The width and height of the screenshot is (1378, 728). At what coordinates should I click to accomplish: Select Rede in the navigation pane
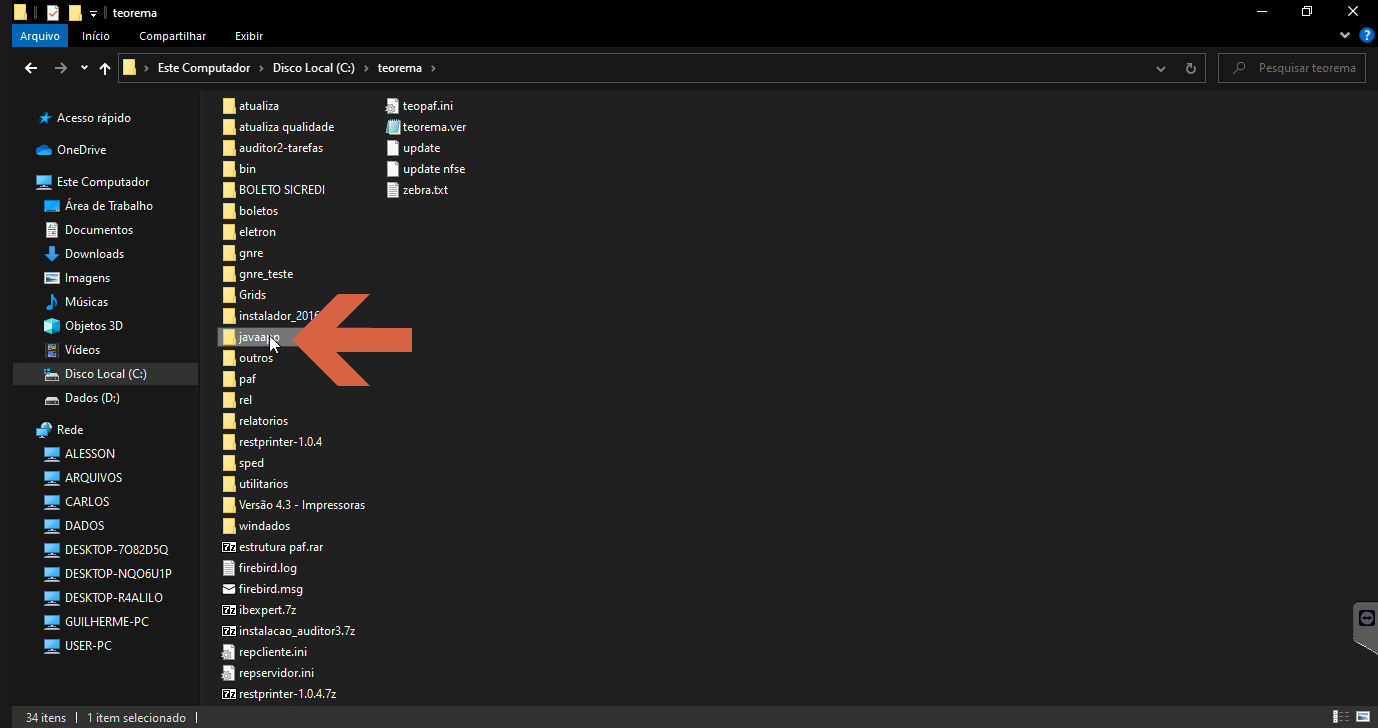(x=69, y=430)
